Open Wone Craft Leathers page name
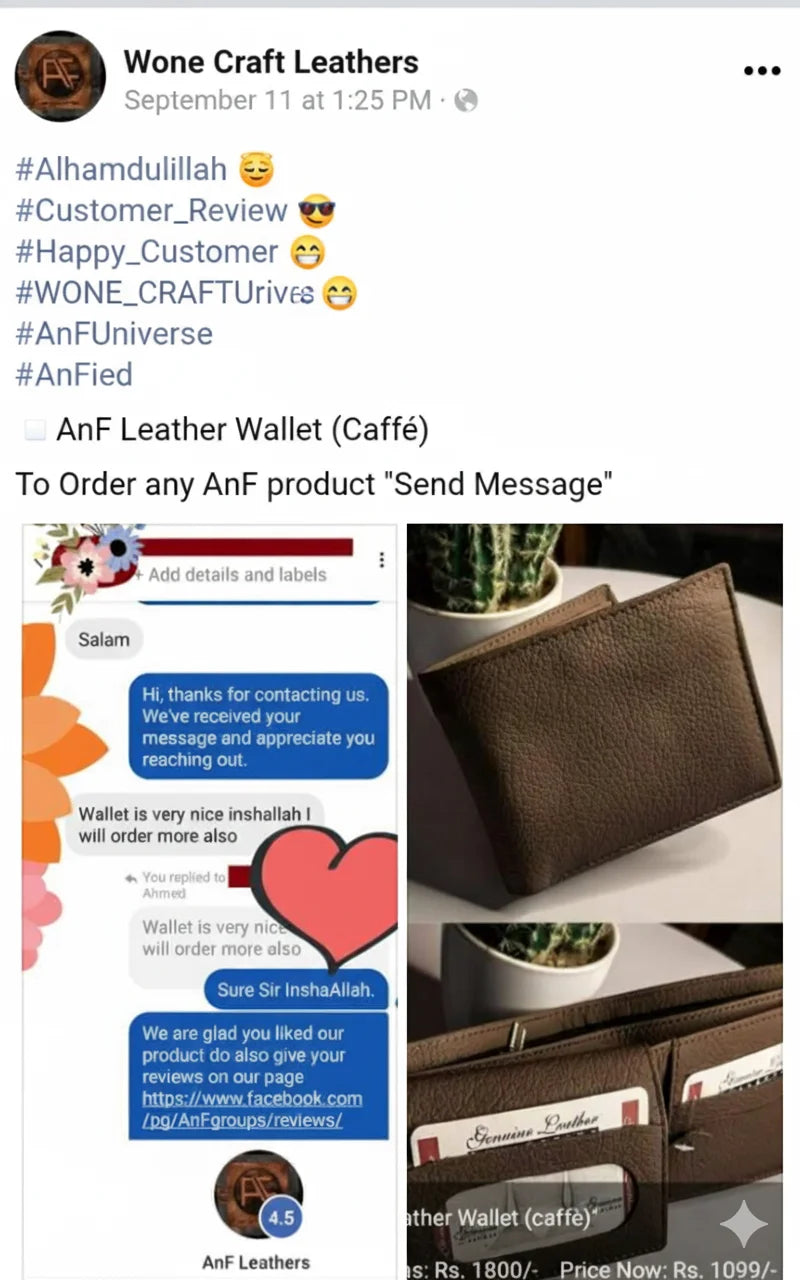Image resolution: width=800 pixels, height=1280 pixels. (x=271, y=62)
